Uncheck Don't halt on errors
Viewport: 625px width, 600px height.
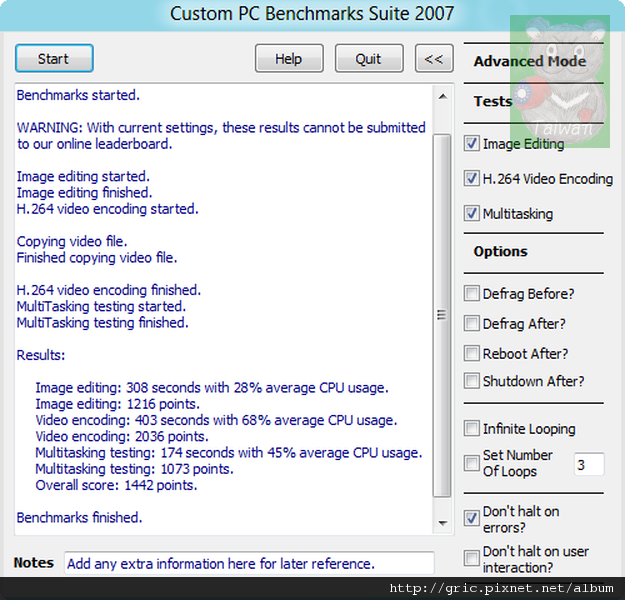coord(472,518)
